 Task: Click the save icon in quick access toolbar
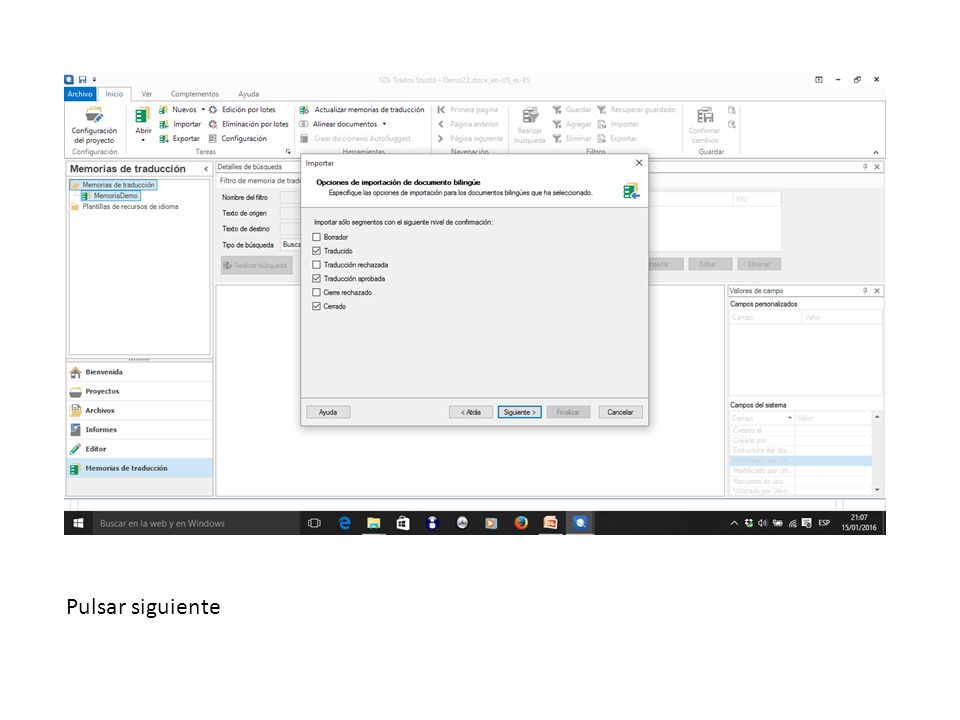tap(83, 80)
